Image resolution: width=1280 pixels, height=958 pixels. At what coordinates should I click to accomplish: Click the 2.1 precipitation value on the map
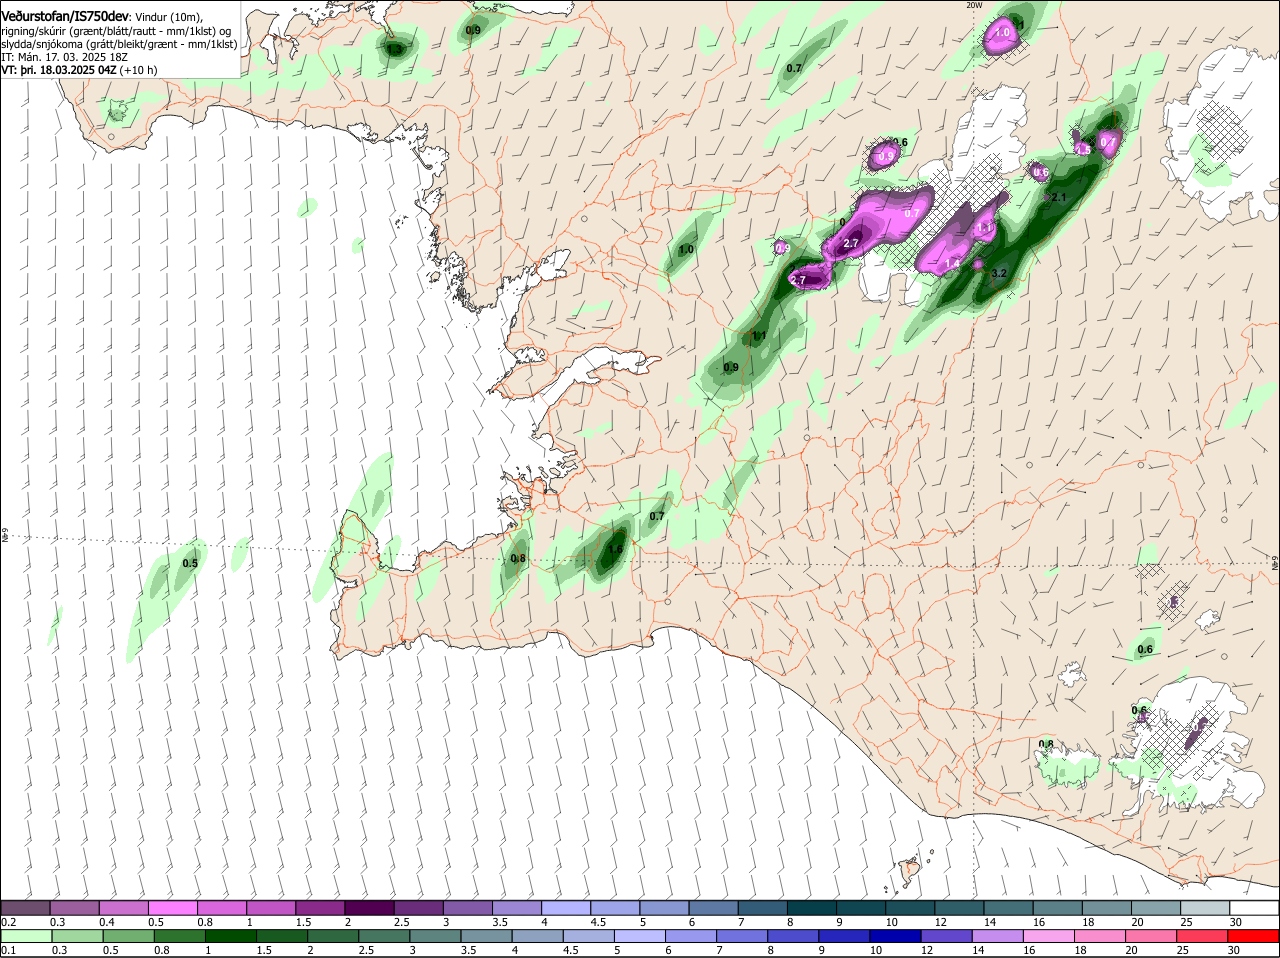click(x=1059, y=197)
